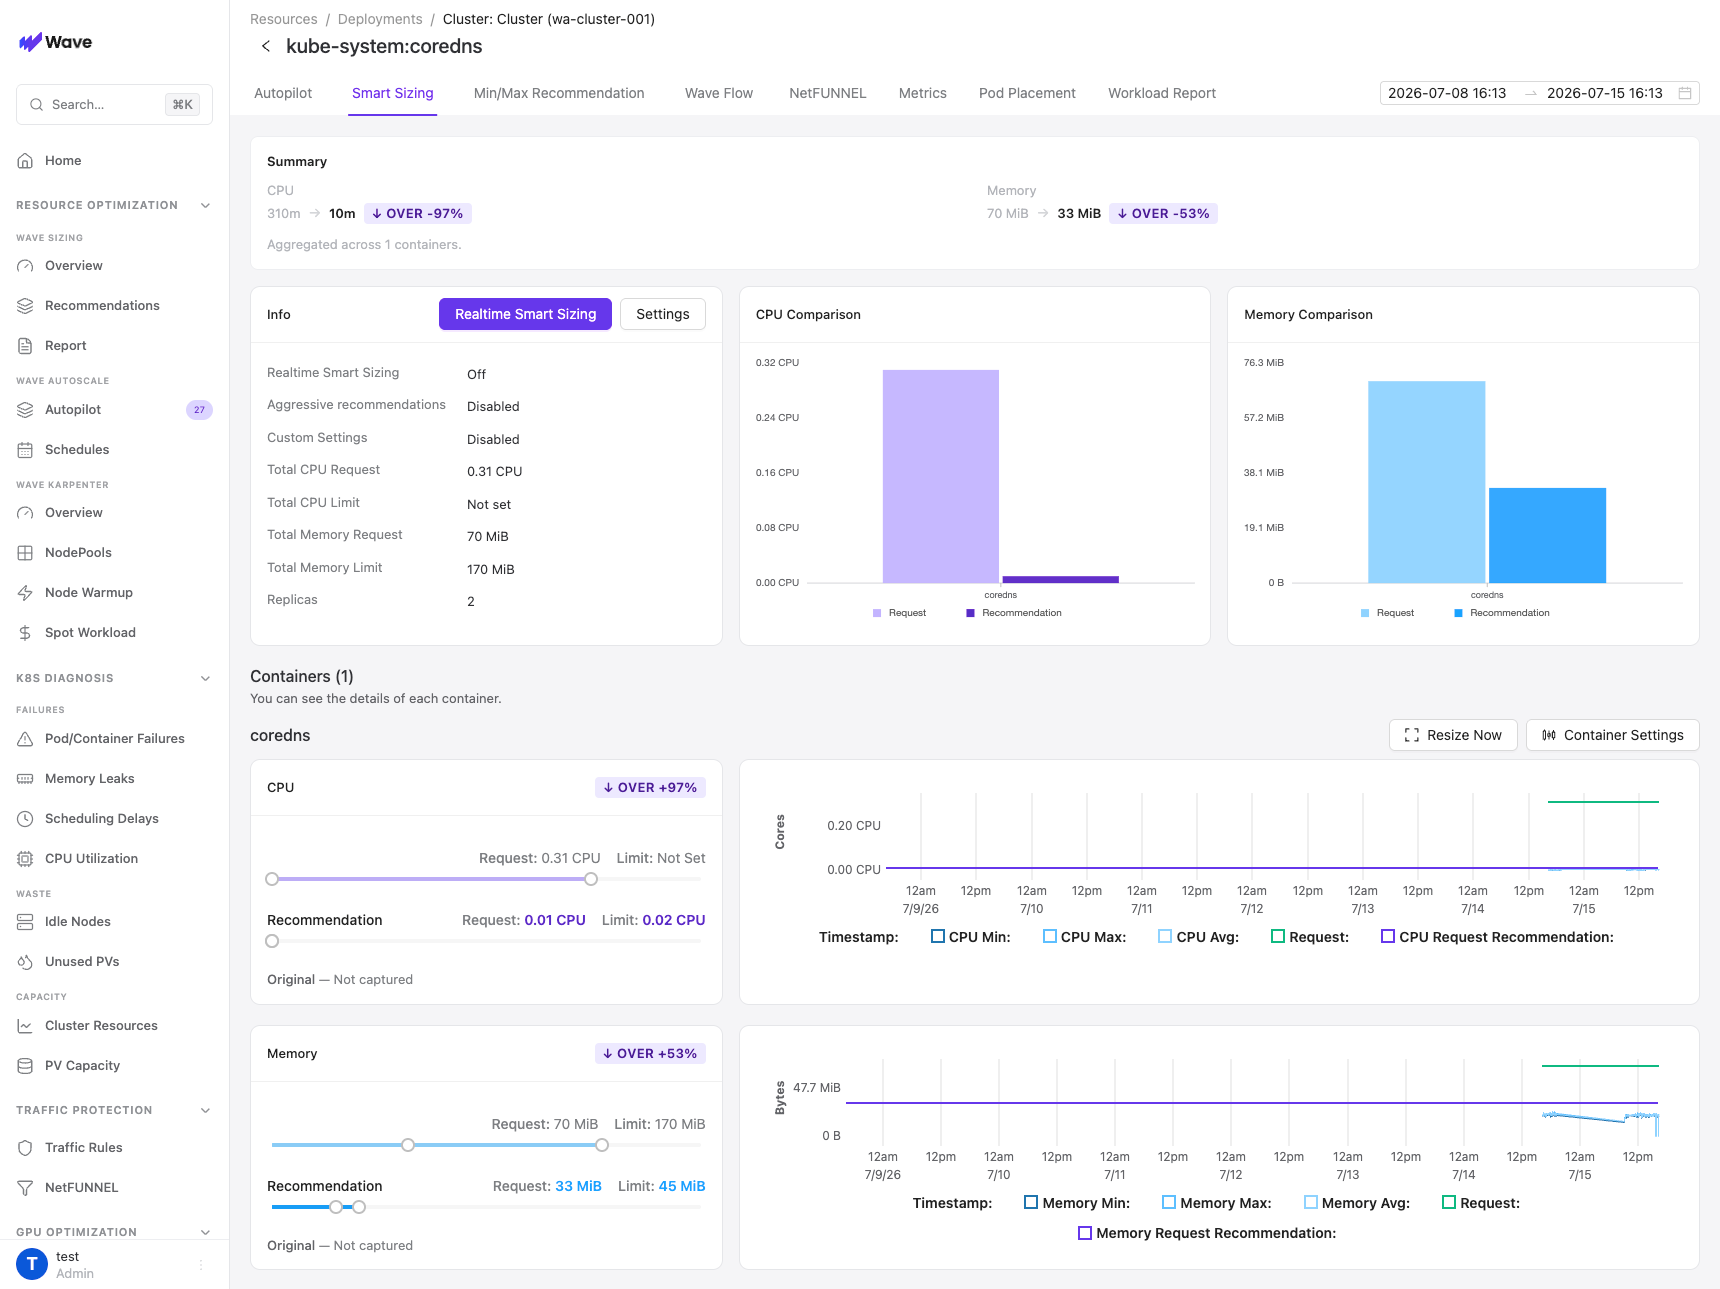Click the Memory Leaks icon
Screen dimensions: 1720x1289
(25, 779)
